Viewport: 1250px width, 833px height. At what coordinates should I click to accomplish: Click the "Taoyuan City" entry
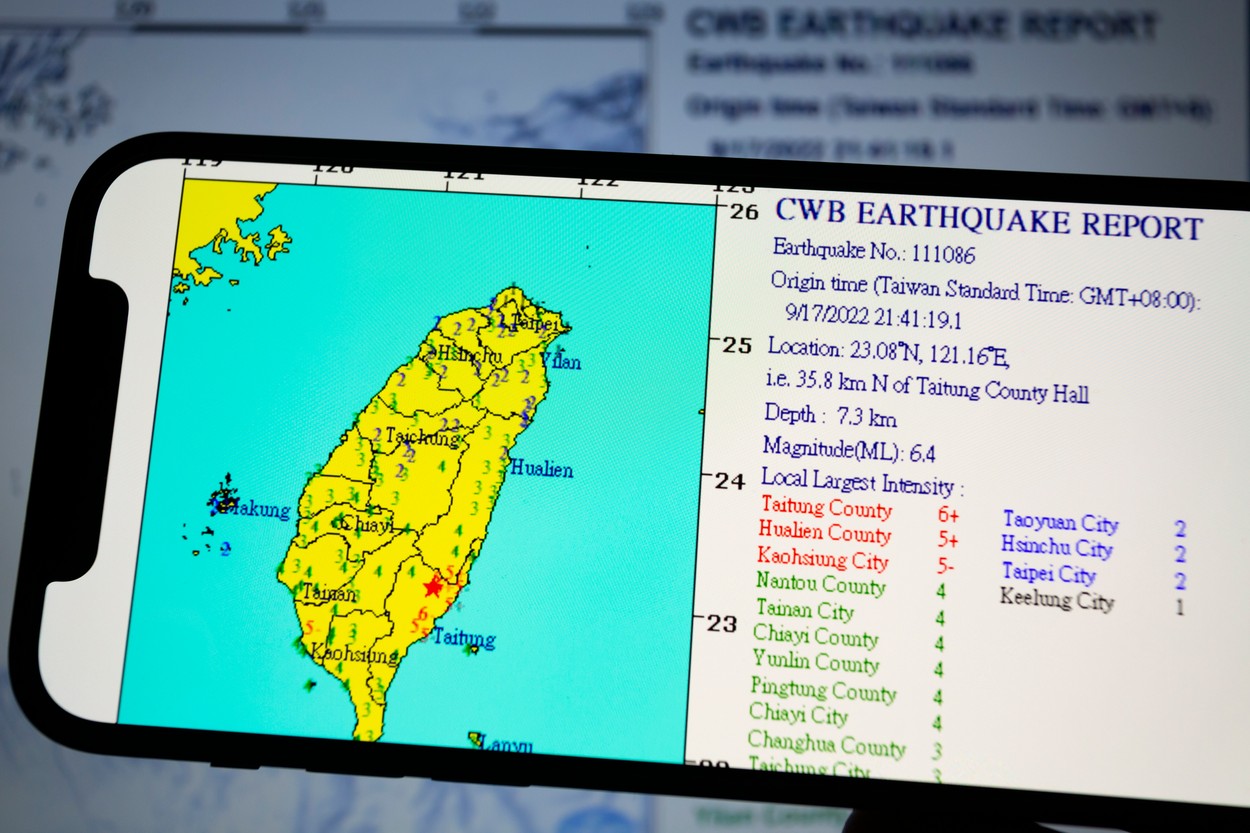[x=1061, y=521]
